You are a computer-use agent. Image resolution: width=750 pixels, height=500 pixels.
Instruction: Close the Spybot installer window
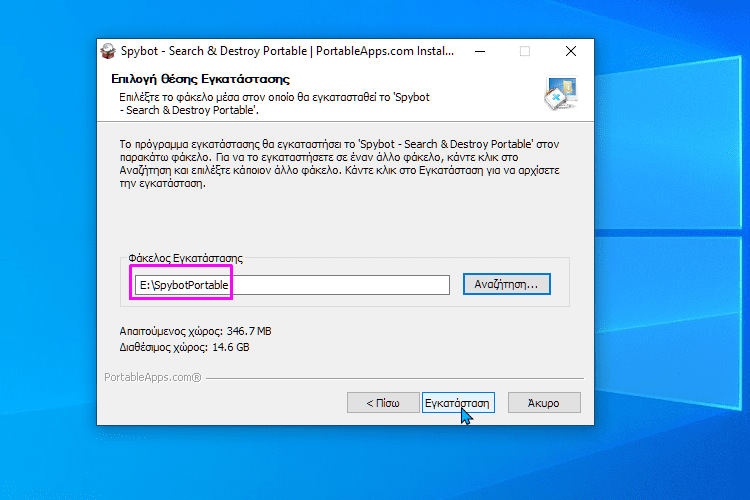click(x=571, y=51)
